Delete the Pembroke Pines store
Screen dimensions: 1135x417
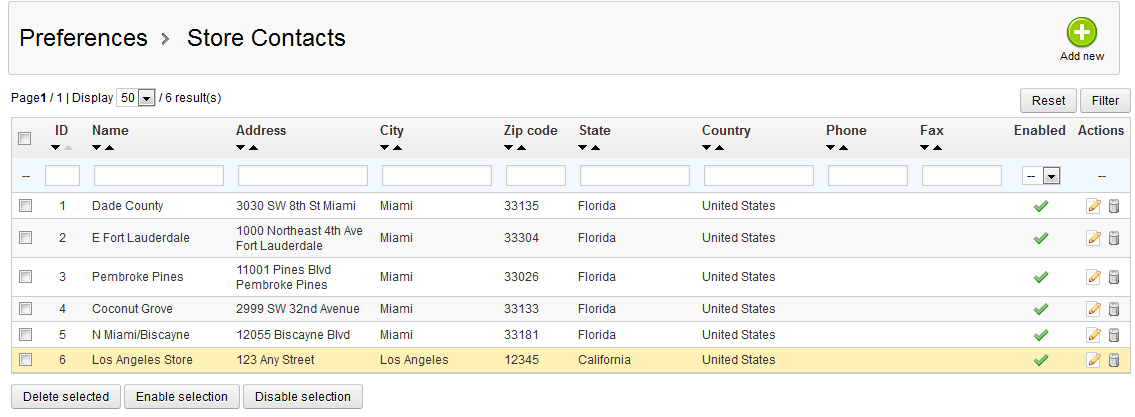point(1114,277)
